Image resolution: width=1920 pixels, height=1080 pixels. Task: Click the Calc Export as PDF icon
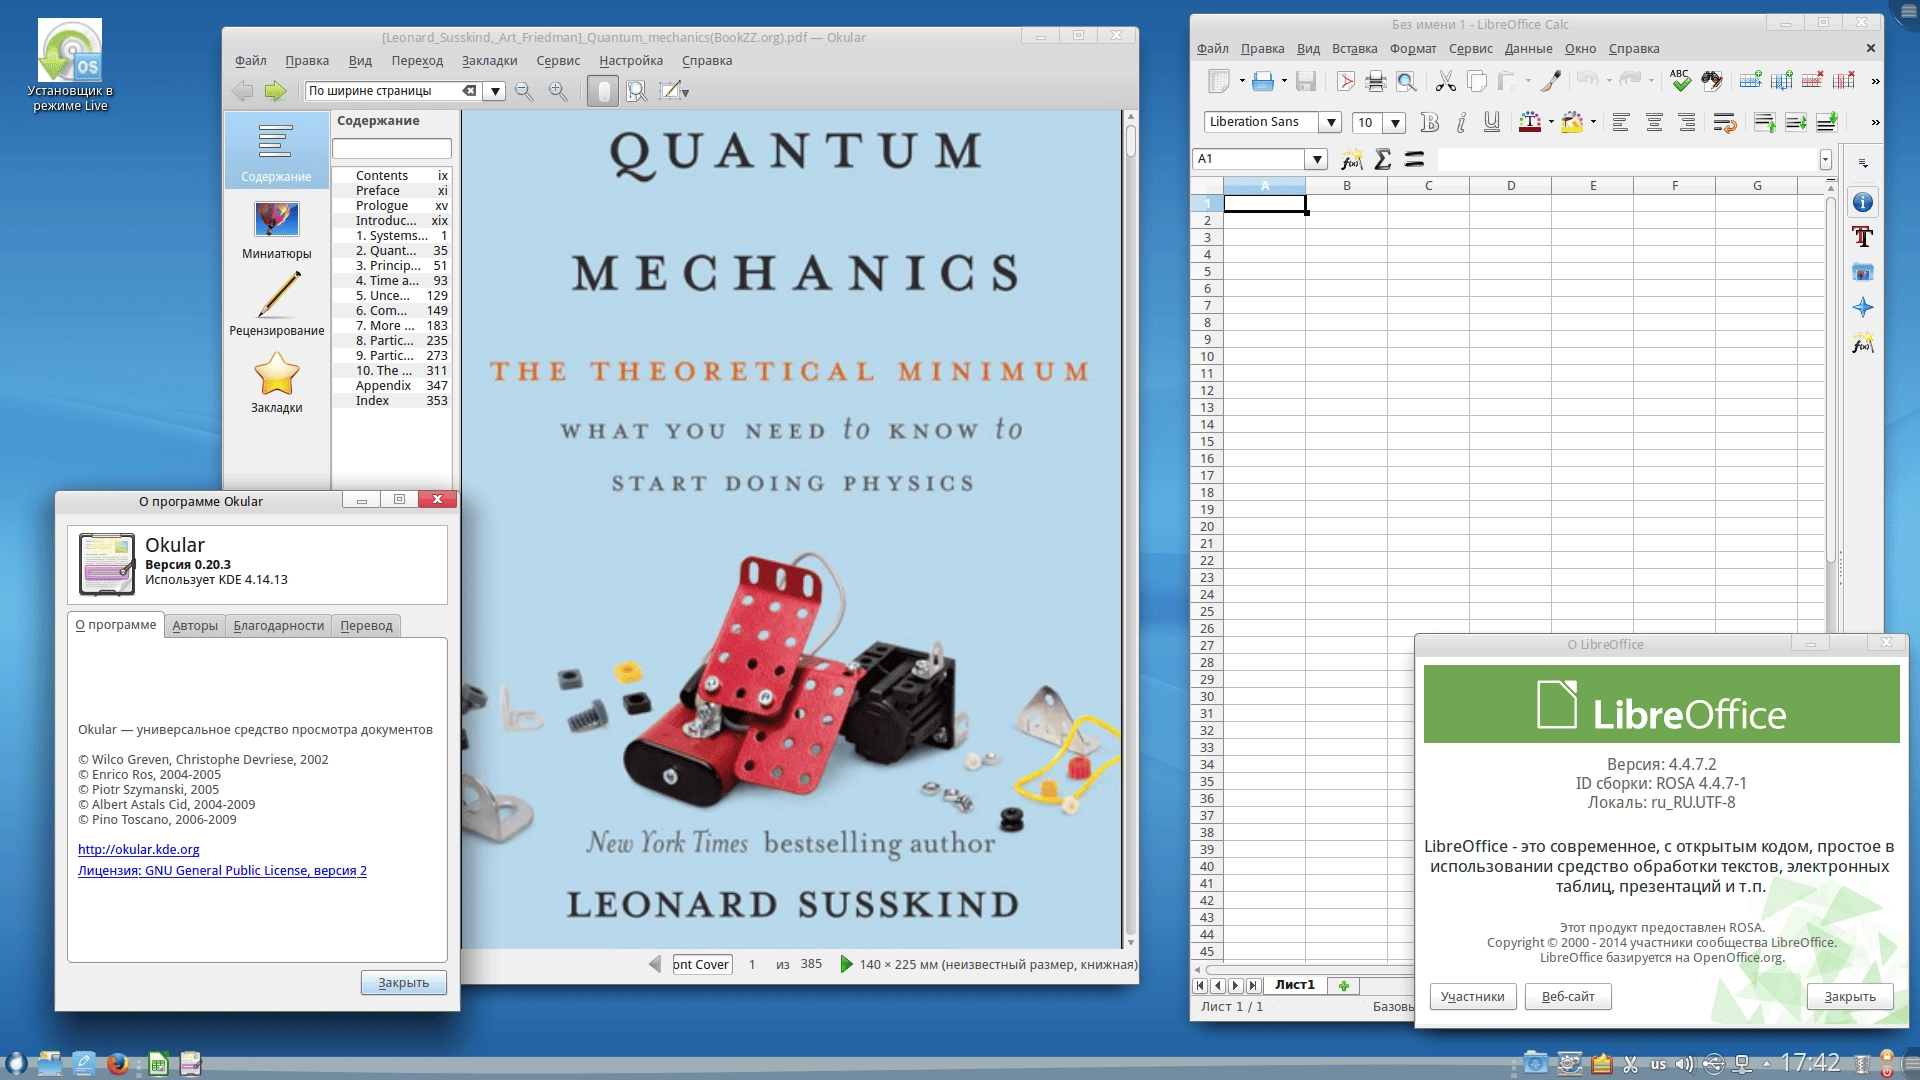(1345, 81)
